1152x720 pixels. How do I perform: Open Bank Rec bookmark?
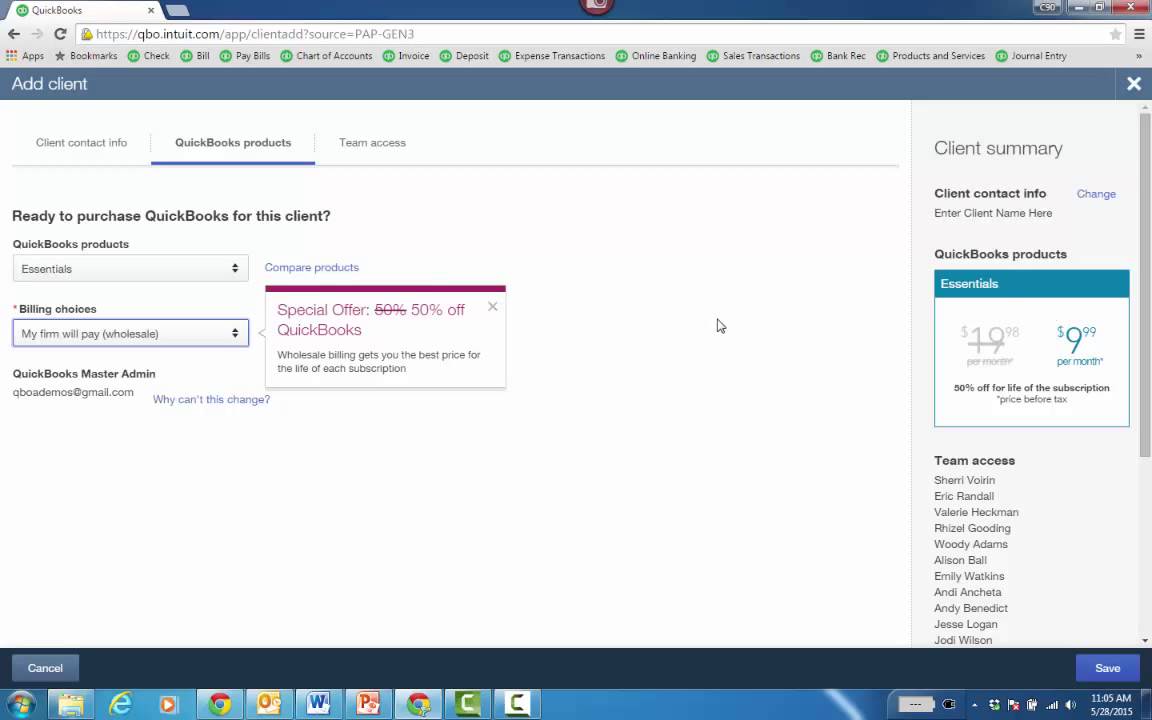click(838, 56)
